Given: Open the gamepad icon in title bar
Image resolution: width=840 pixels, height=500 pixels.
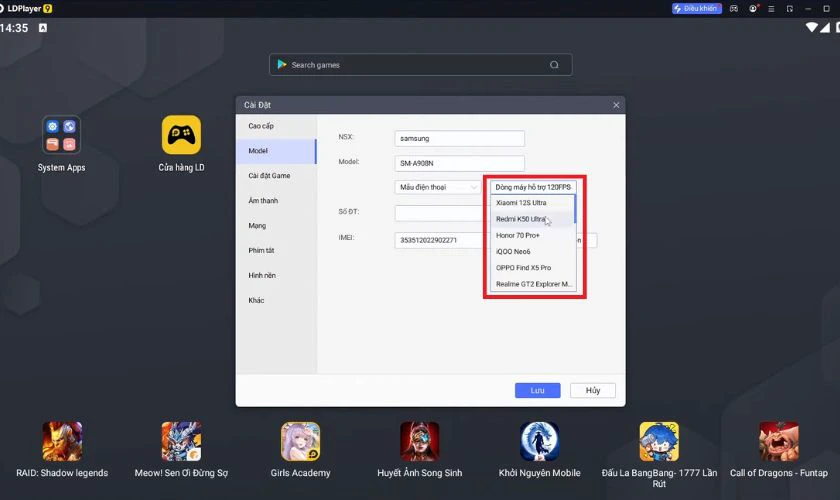Looking at the screenshot, I should pos(734,9).
